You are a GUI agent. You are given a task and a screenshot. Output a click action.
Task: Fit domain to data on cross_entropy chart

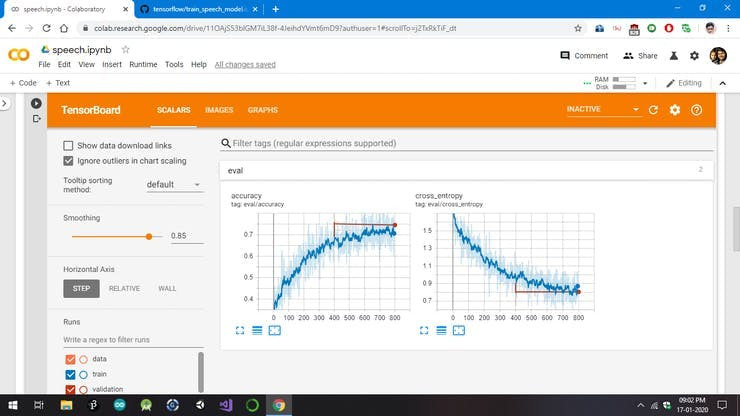[x=459, y=331]
